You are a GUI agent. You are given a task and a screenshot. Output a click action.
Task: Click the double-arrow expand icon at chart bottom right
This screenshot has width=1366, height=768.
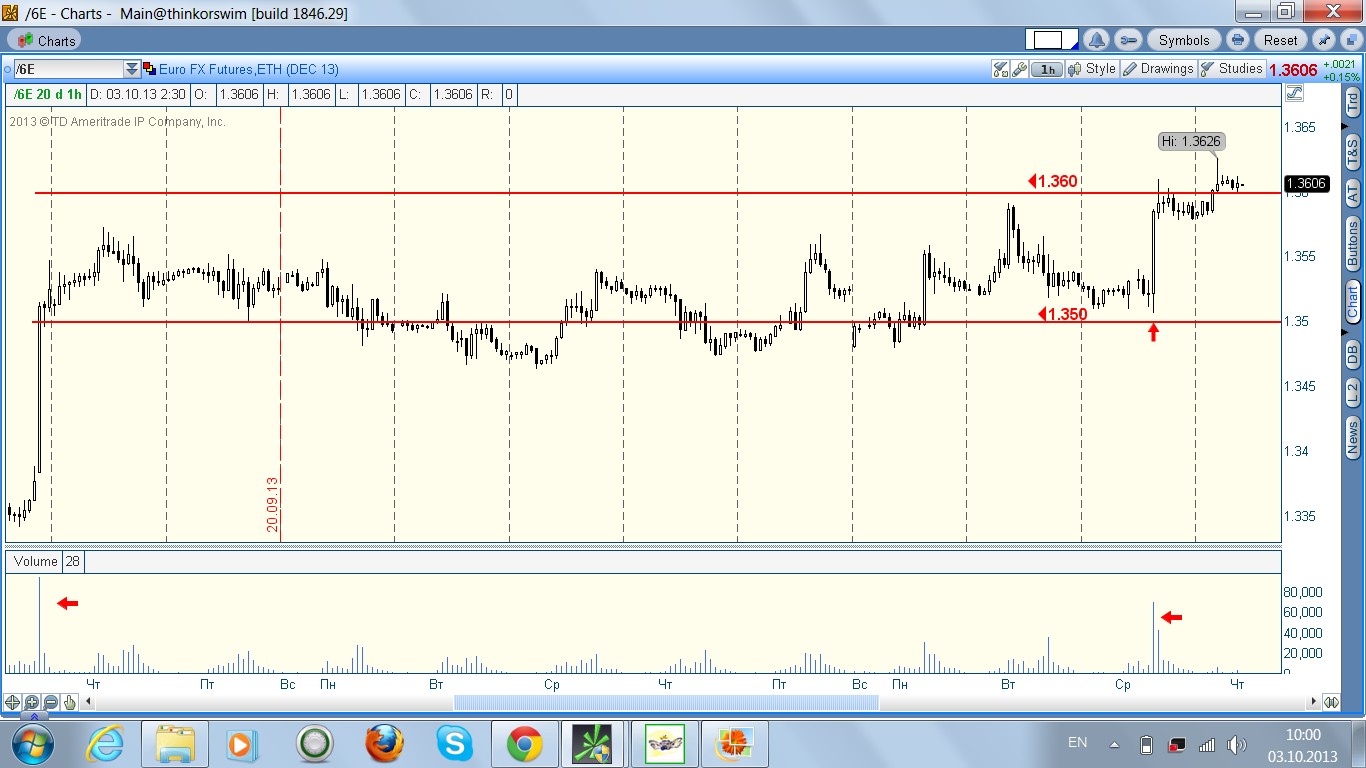pos(1331,702)
